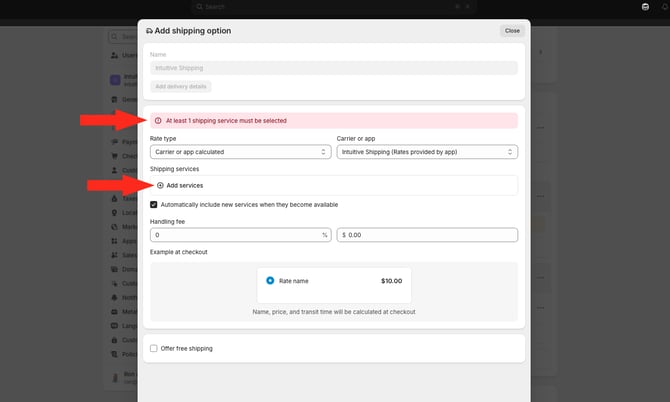Click the Name field showing Intuitive Shipping
This screenshot has height=402, width=670.
pyautogui.click(x=334, y=68)
